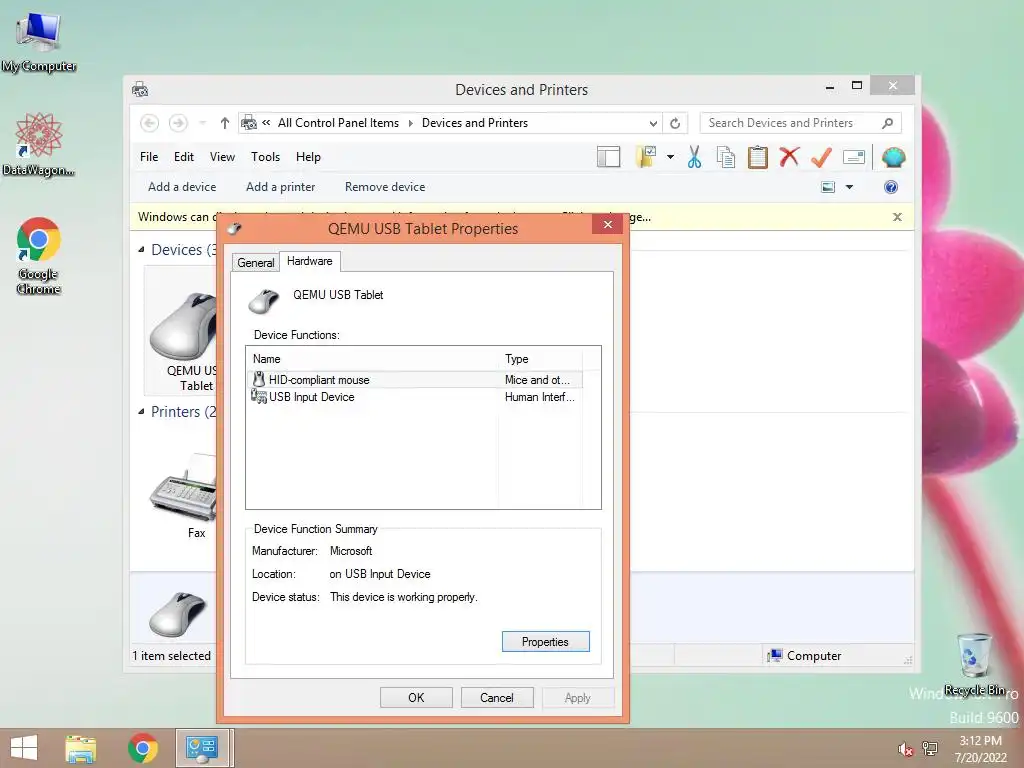Expand the folder options toolbar dropdown
Viewport: 1024px width, 768px height.
670,157
